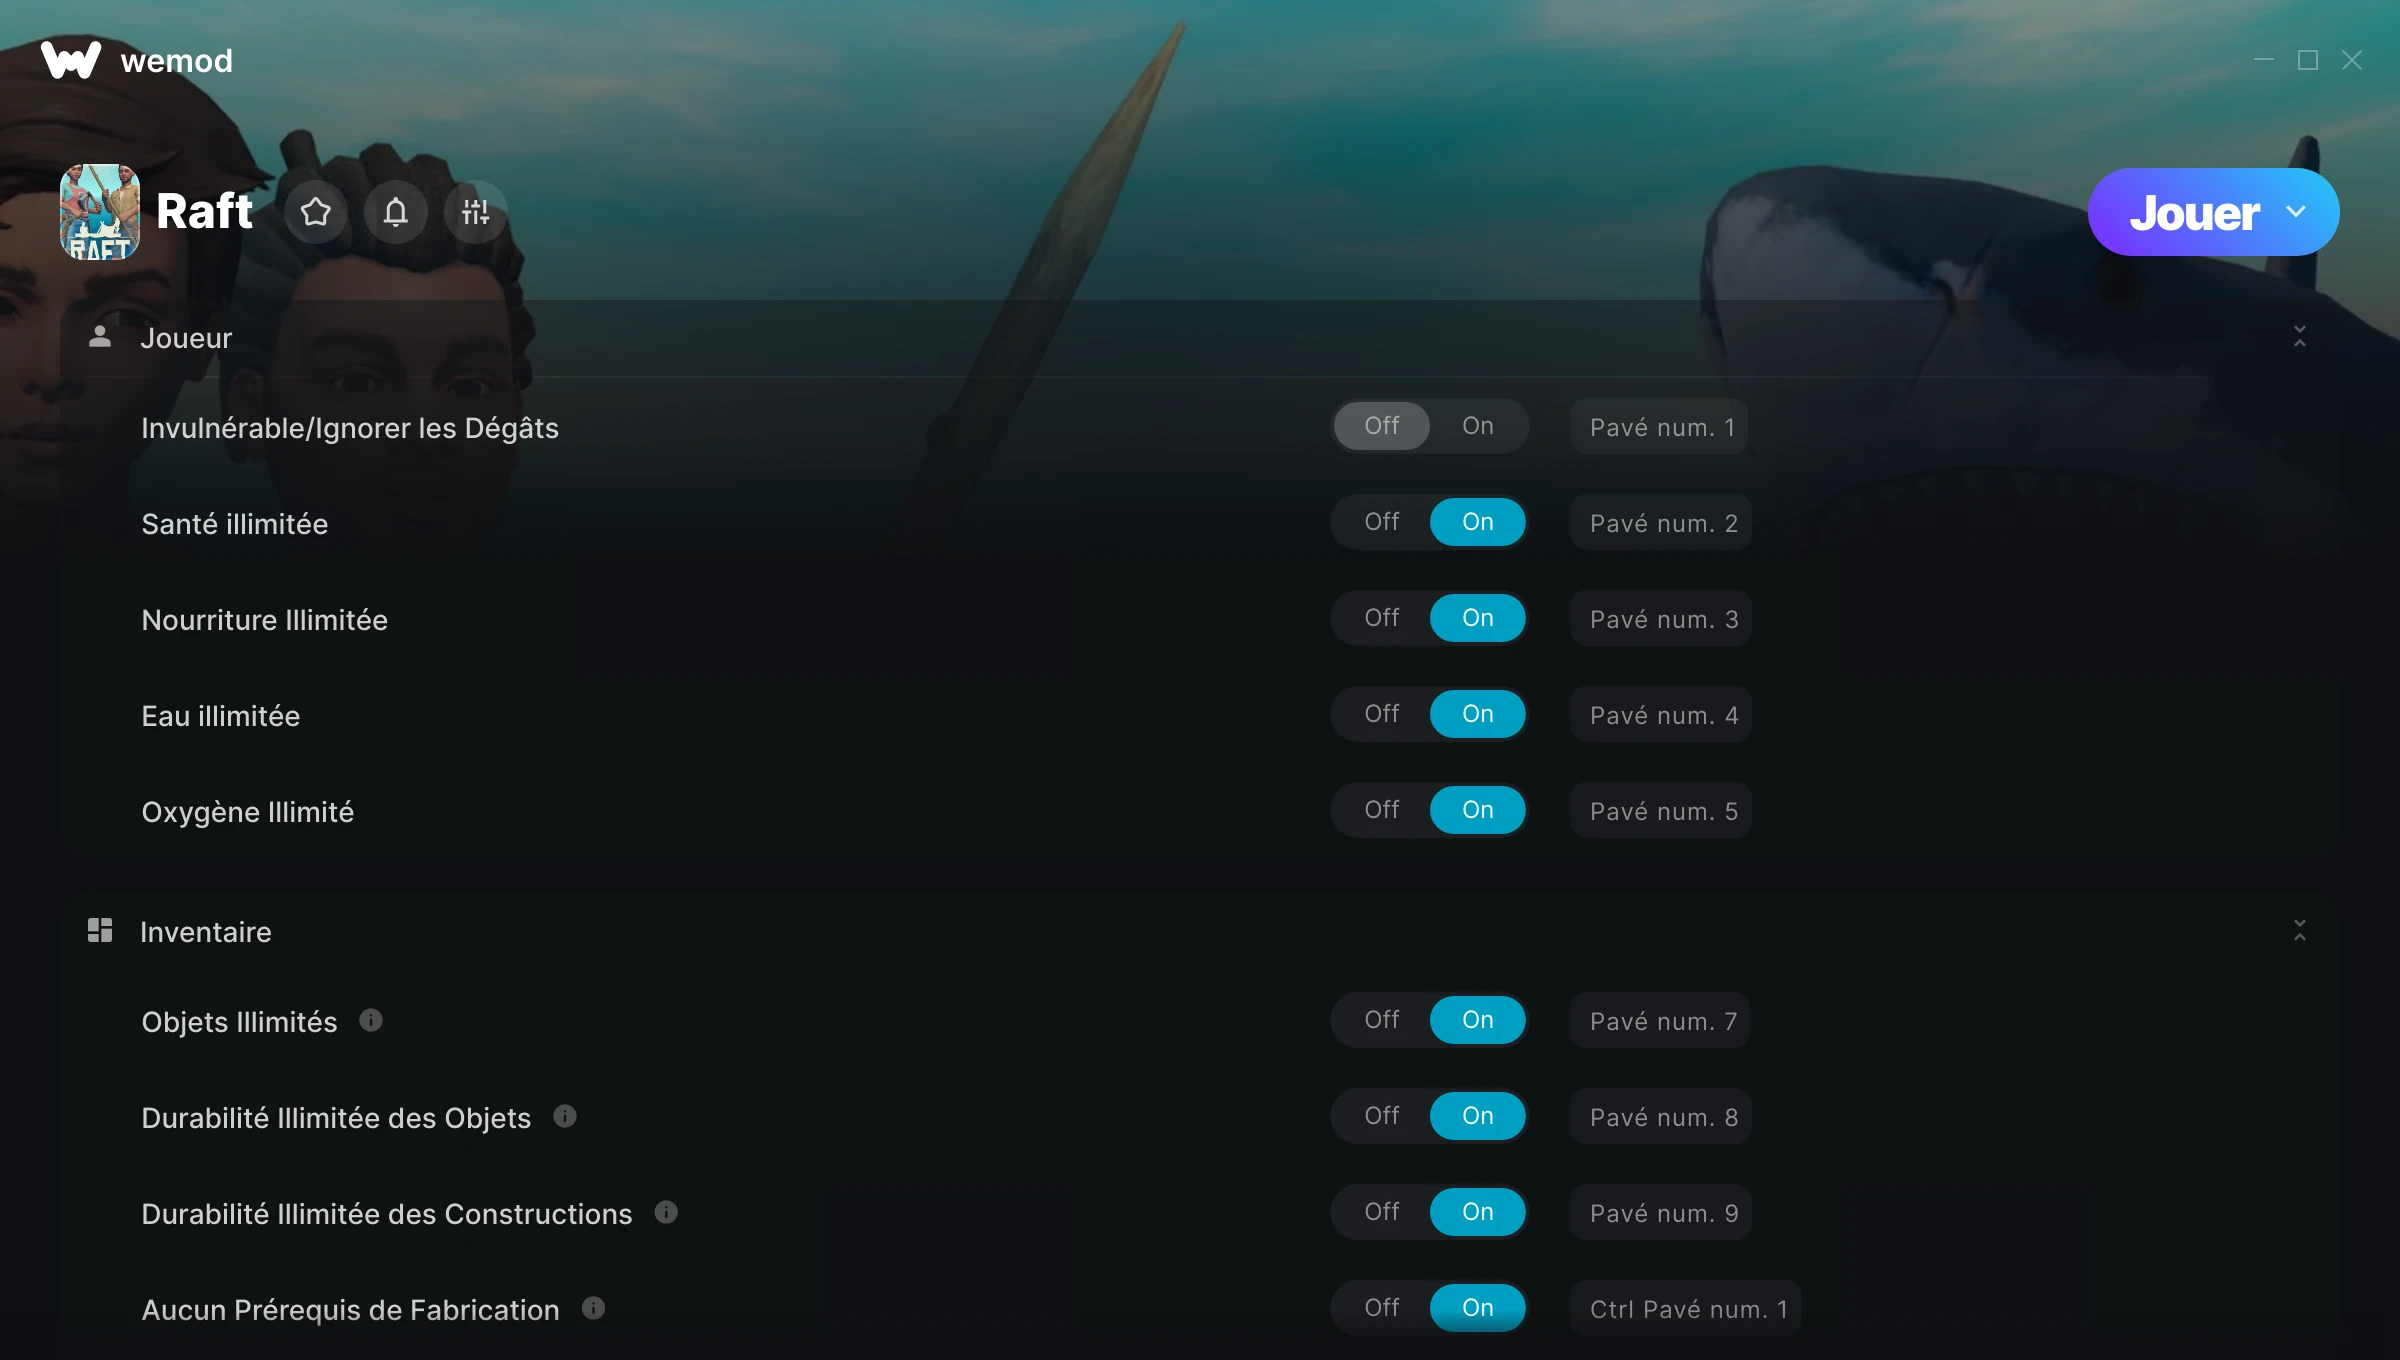Change the Pavé num. 3 hotkey
Viewport: 2400px width, 1360px height.
1661,619
